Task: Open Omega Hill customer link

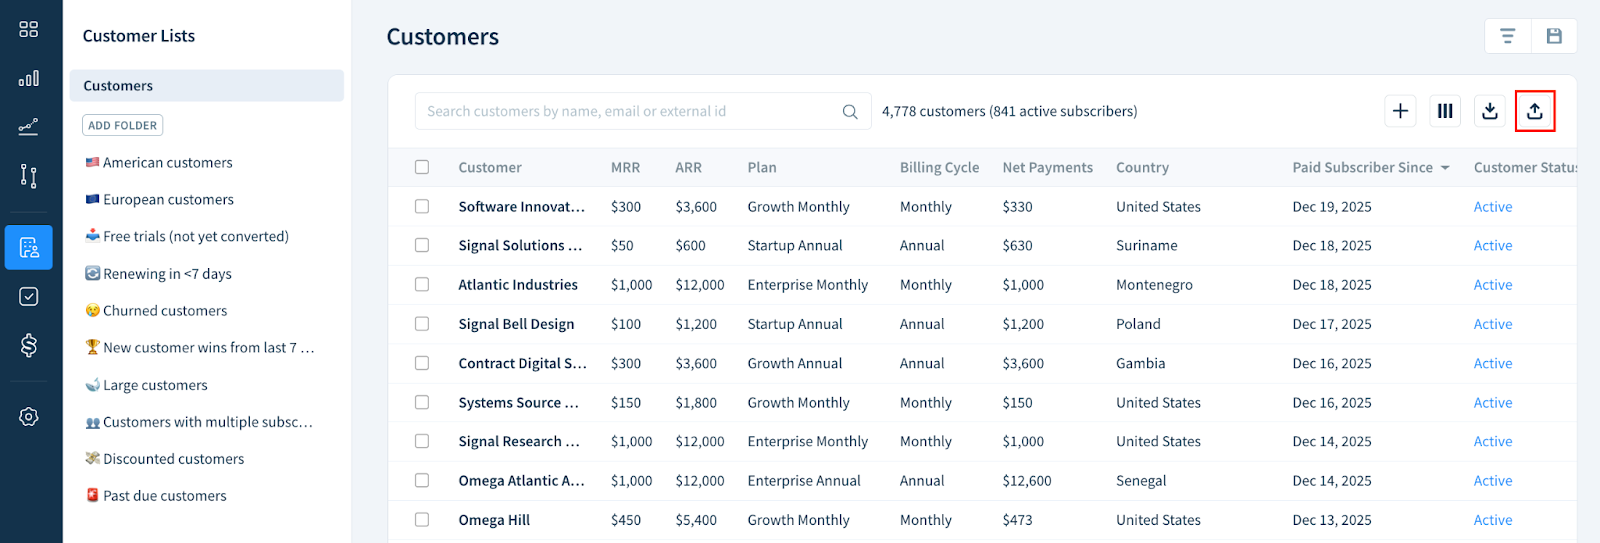Action: (494, 520)
